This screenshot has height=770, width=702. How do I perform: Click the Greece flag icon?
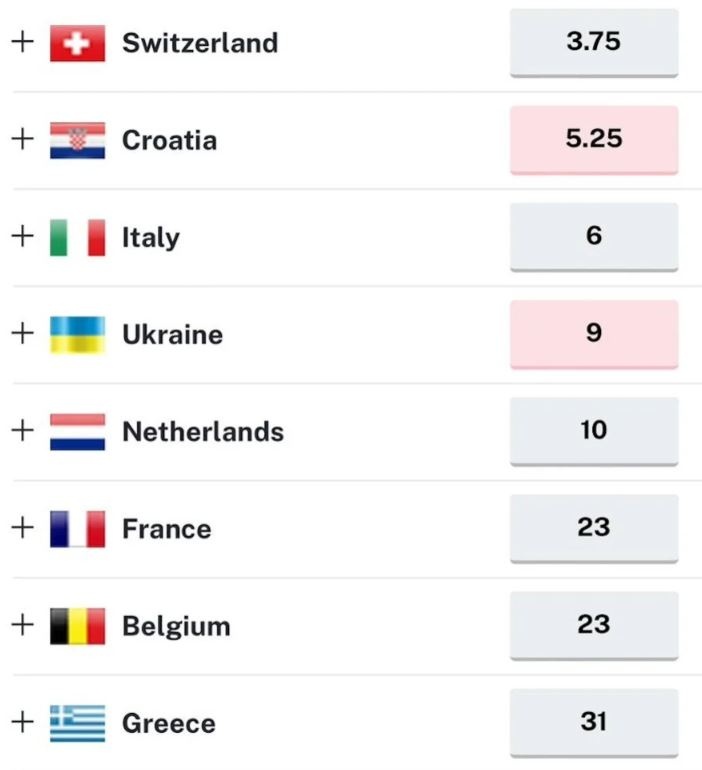tap(77, 722)
